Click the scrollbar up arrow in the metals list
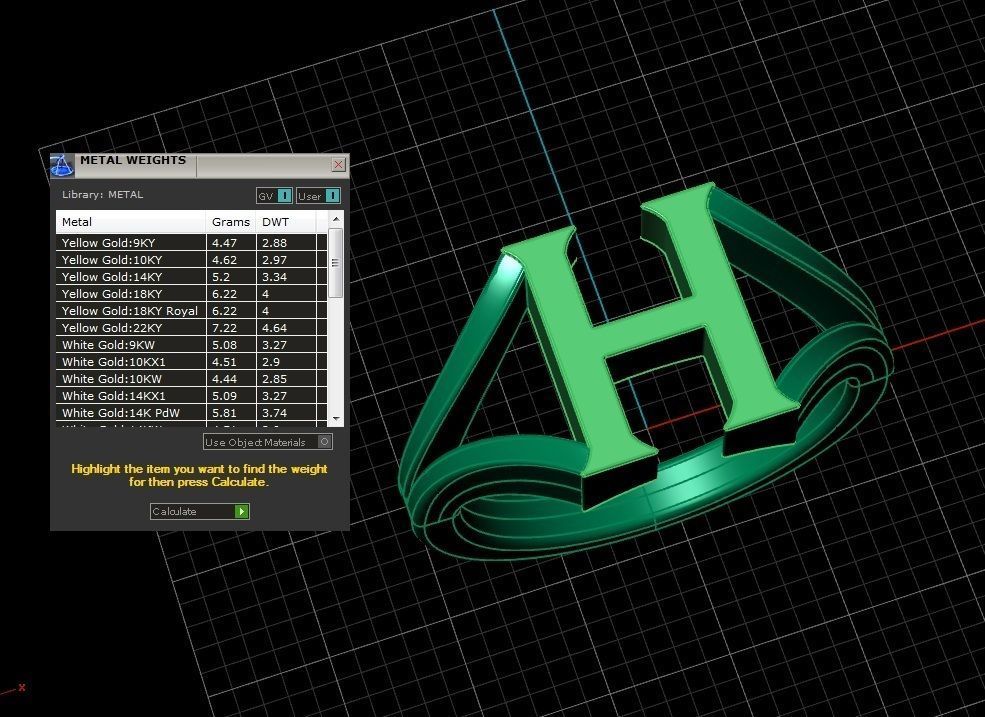The height and width of the screenshot is (717, 985). (336, 219)
